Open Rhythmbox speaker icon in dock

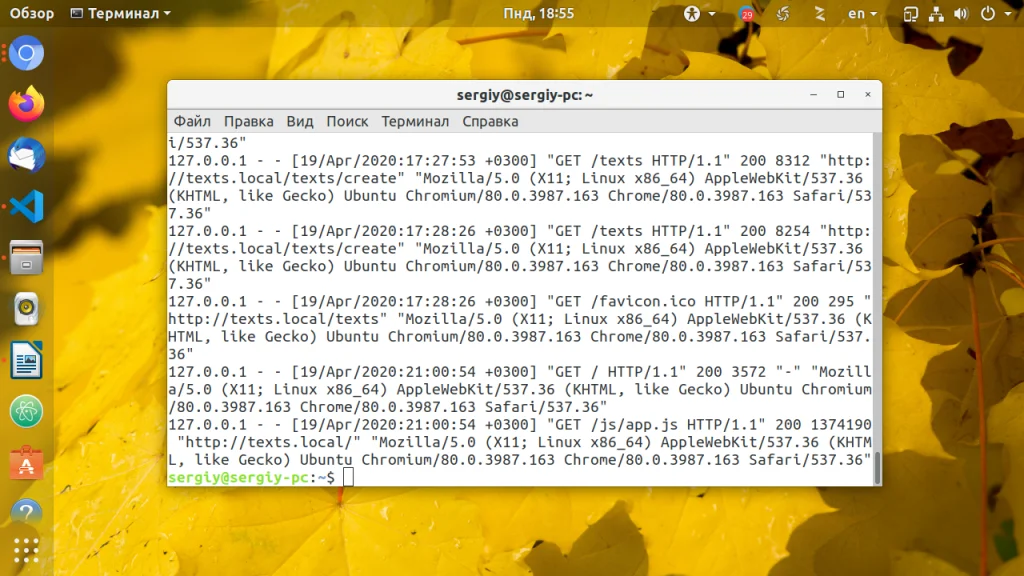point(26,308)
